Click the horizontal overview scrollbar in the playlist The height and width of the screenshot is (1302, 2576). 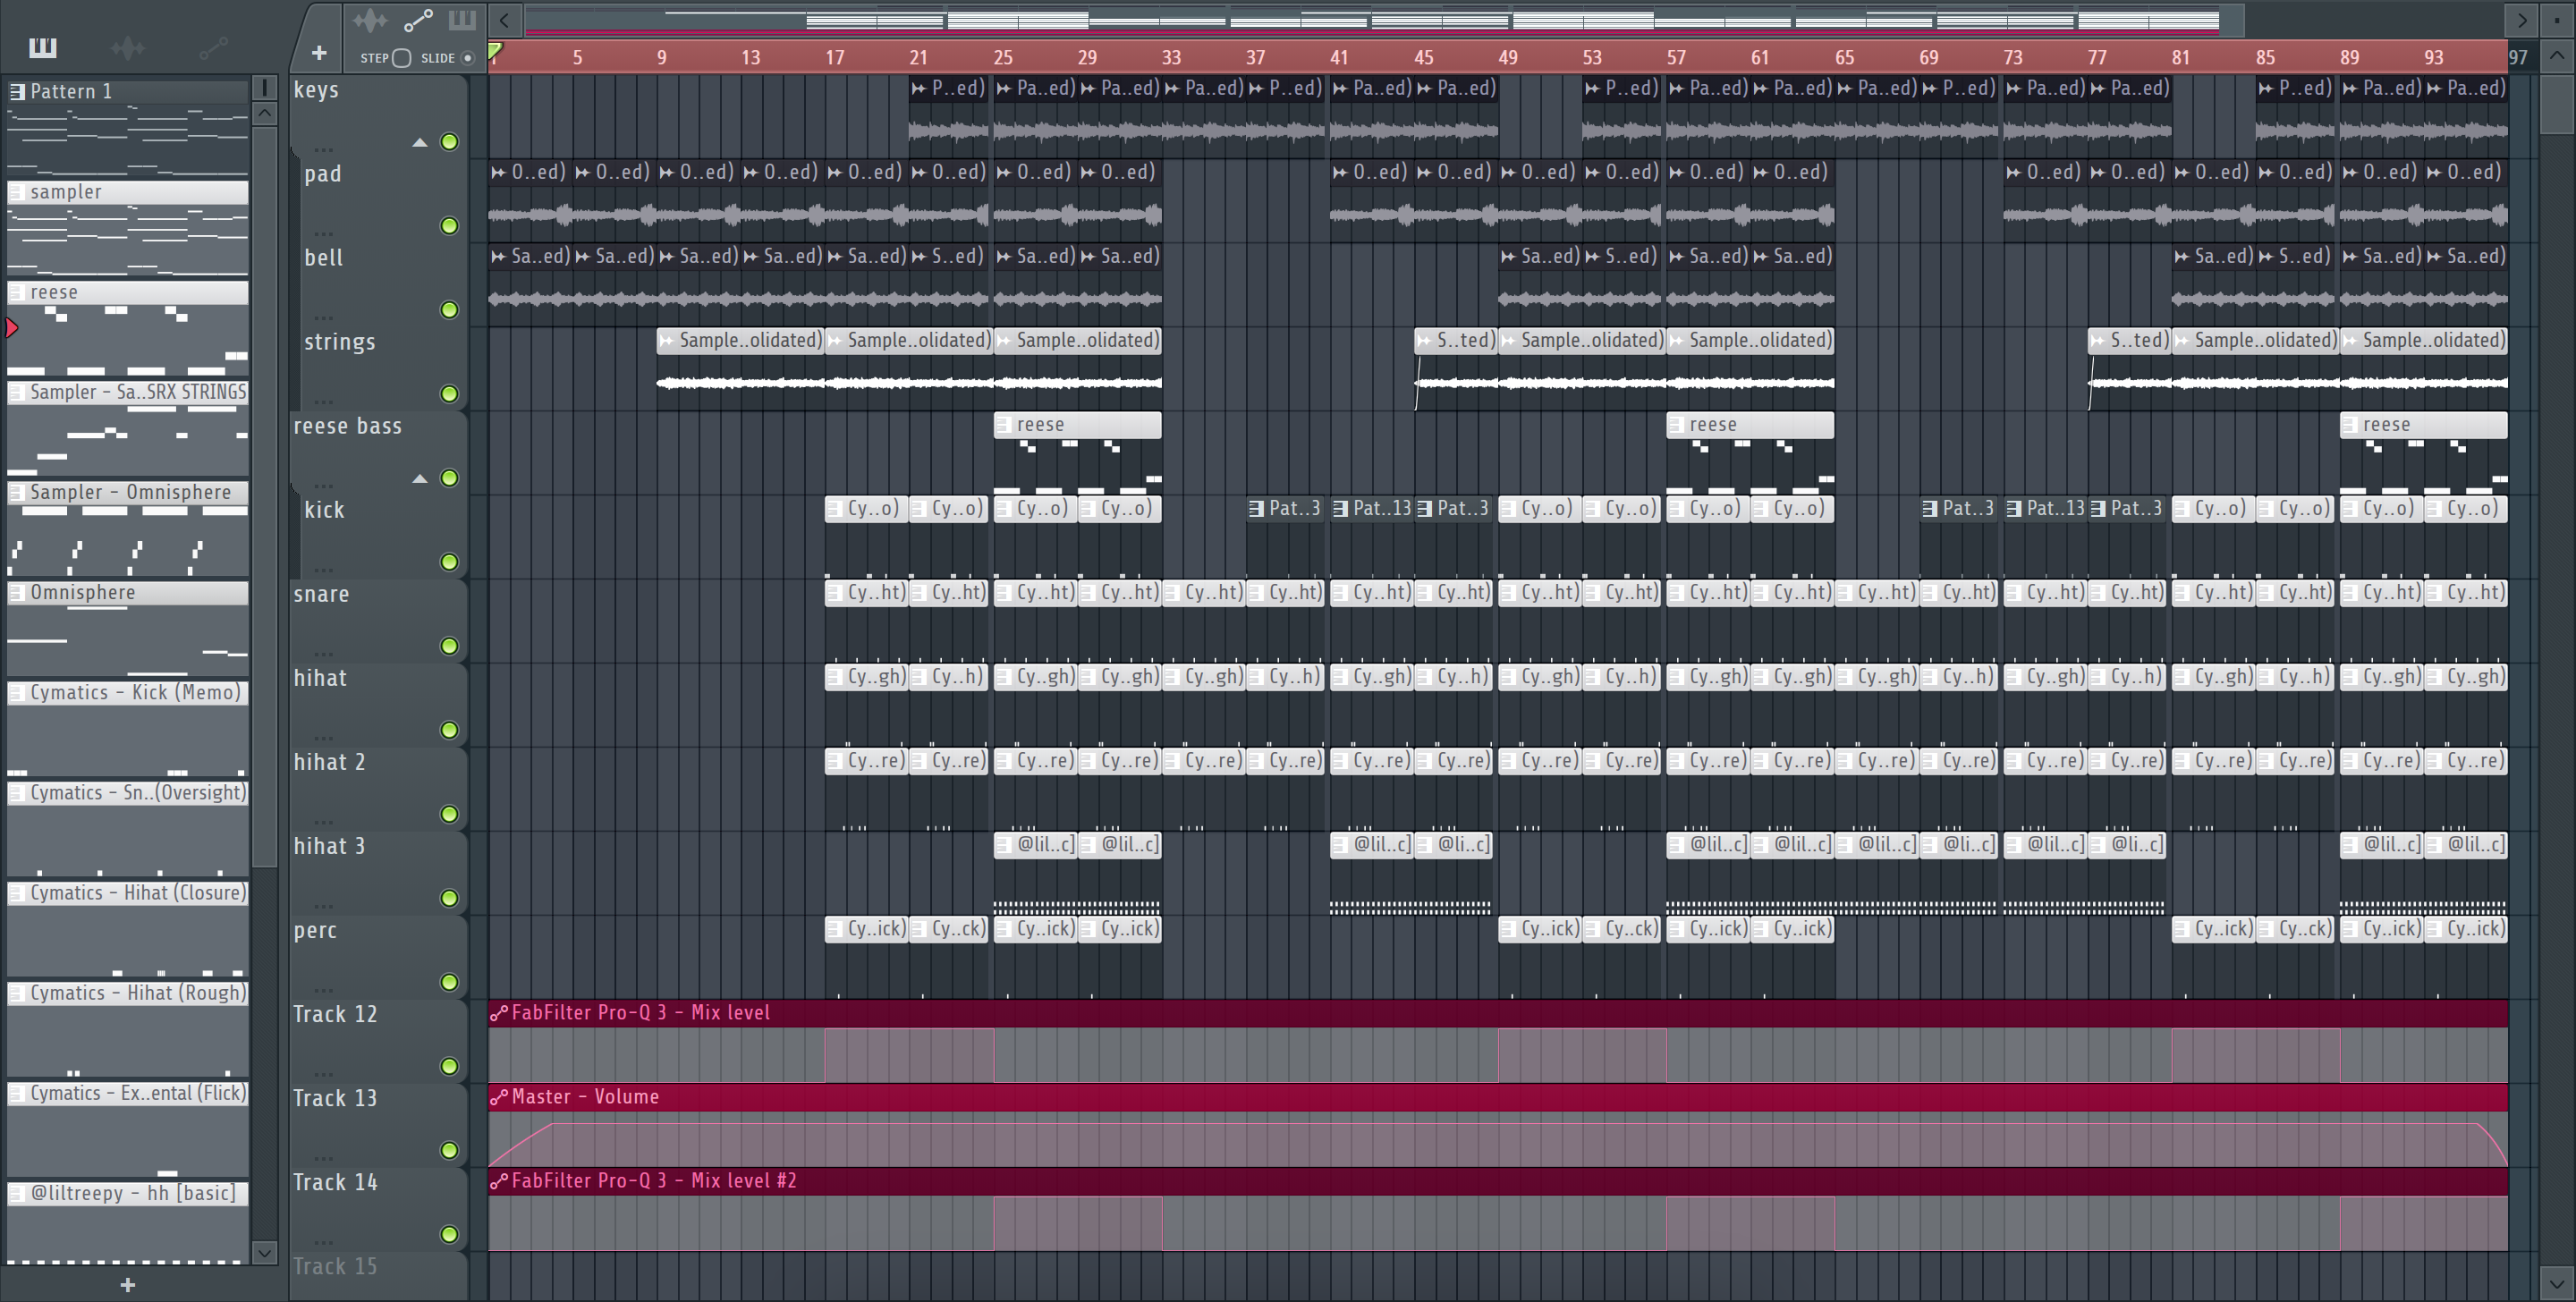pyautogui.click(x=1384, y=19)
